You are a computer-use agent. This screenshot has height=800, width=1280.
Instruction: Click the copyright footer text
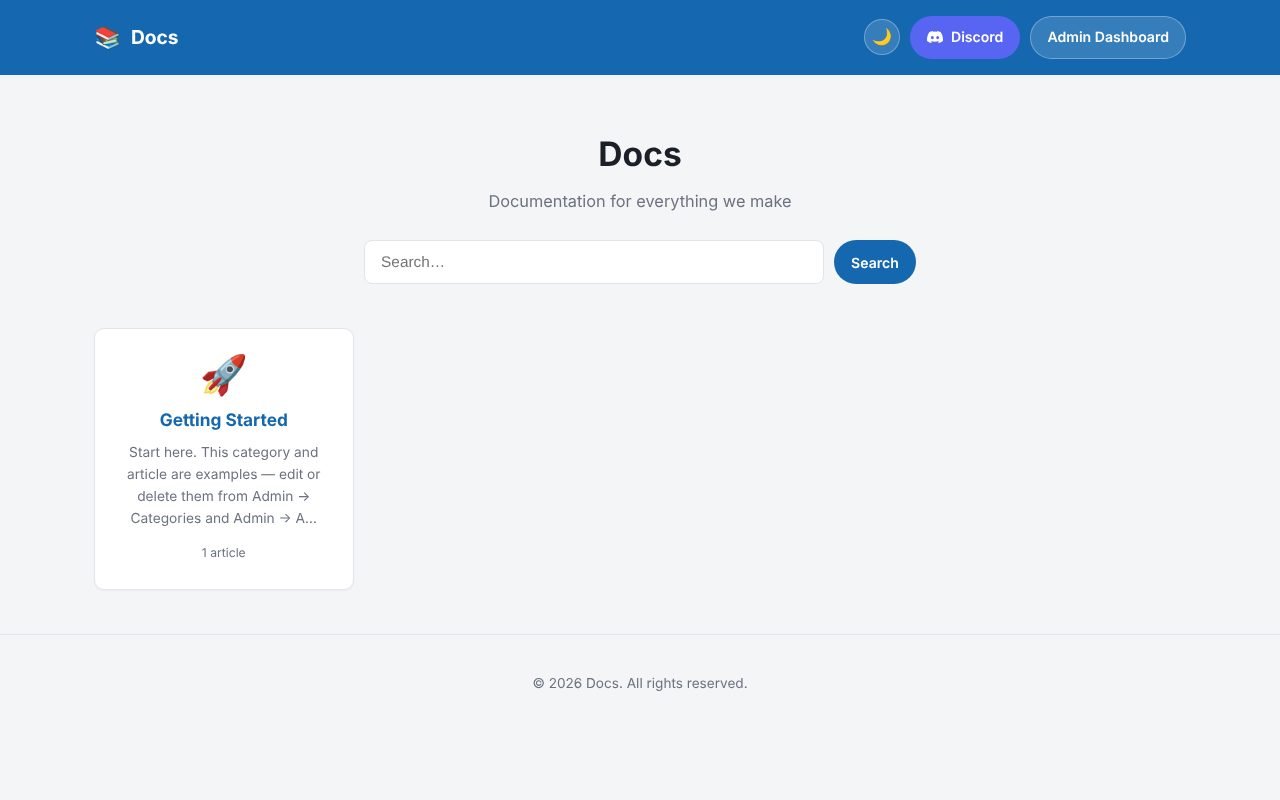click(640, 683)
